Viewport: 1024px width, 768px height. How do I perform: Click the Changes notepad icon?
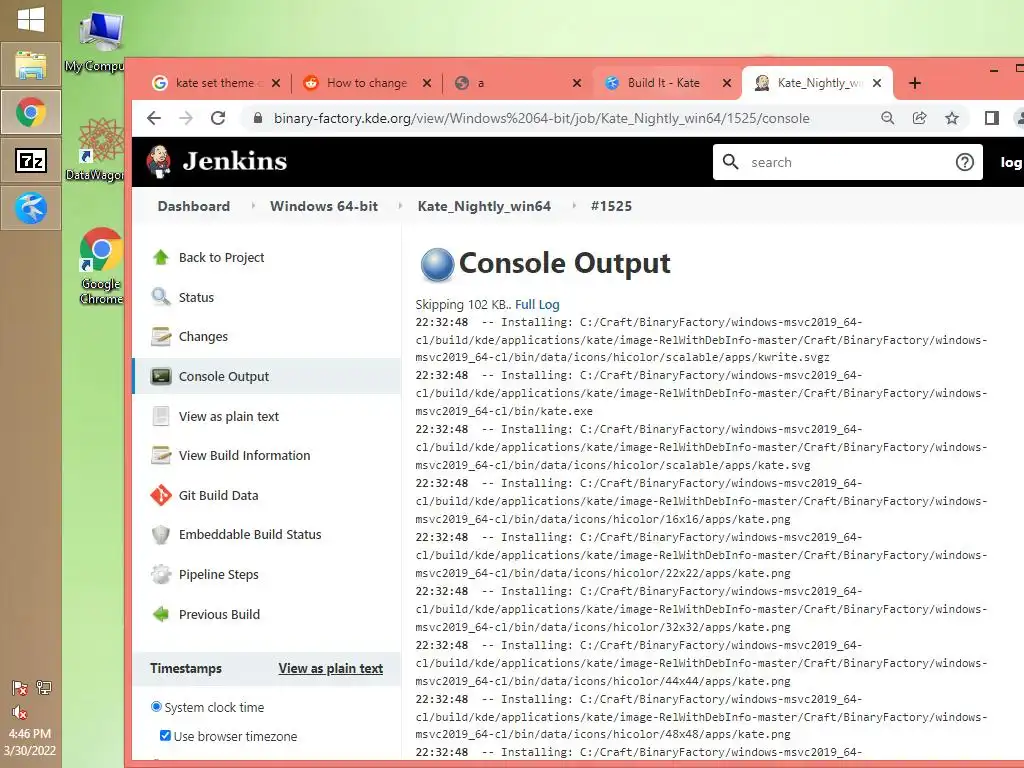(x=161, y=336)
